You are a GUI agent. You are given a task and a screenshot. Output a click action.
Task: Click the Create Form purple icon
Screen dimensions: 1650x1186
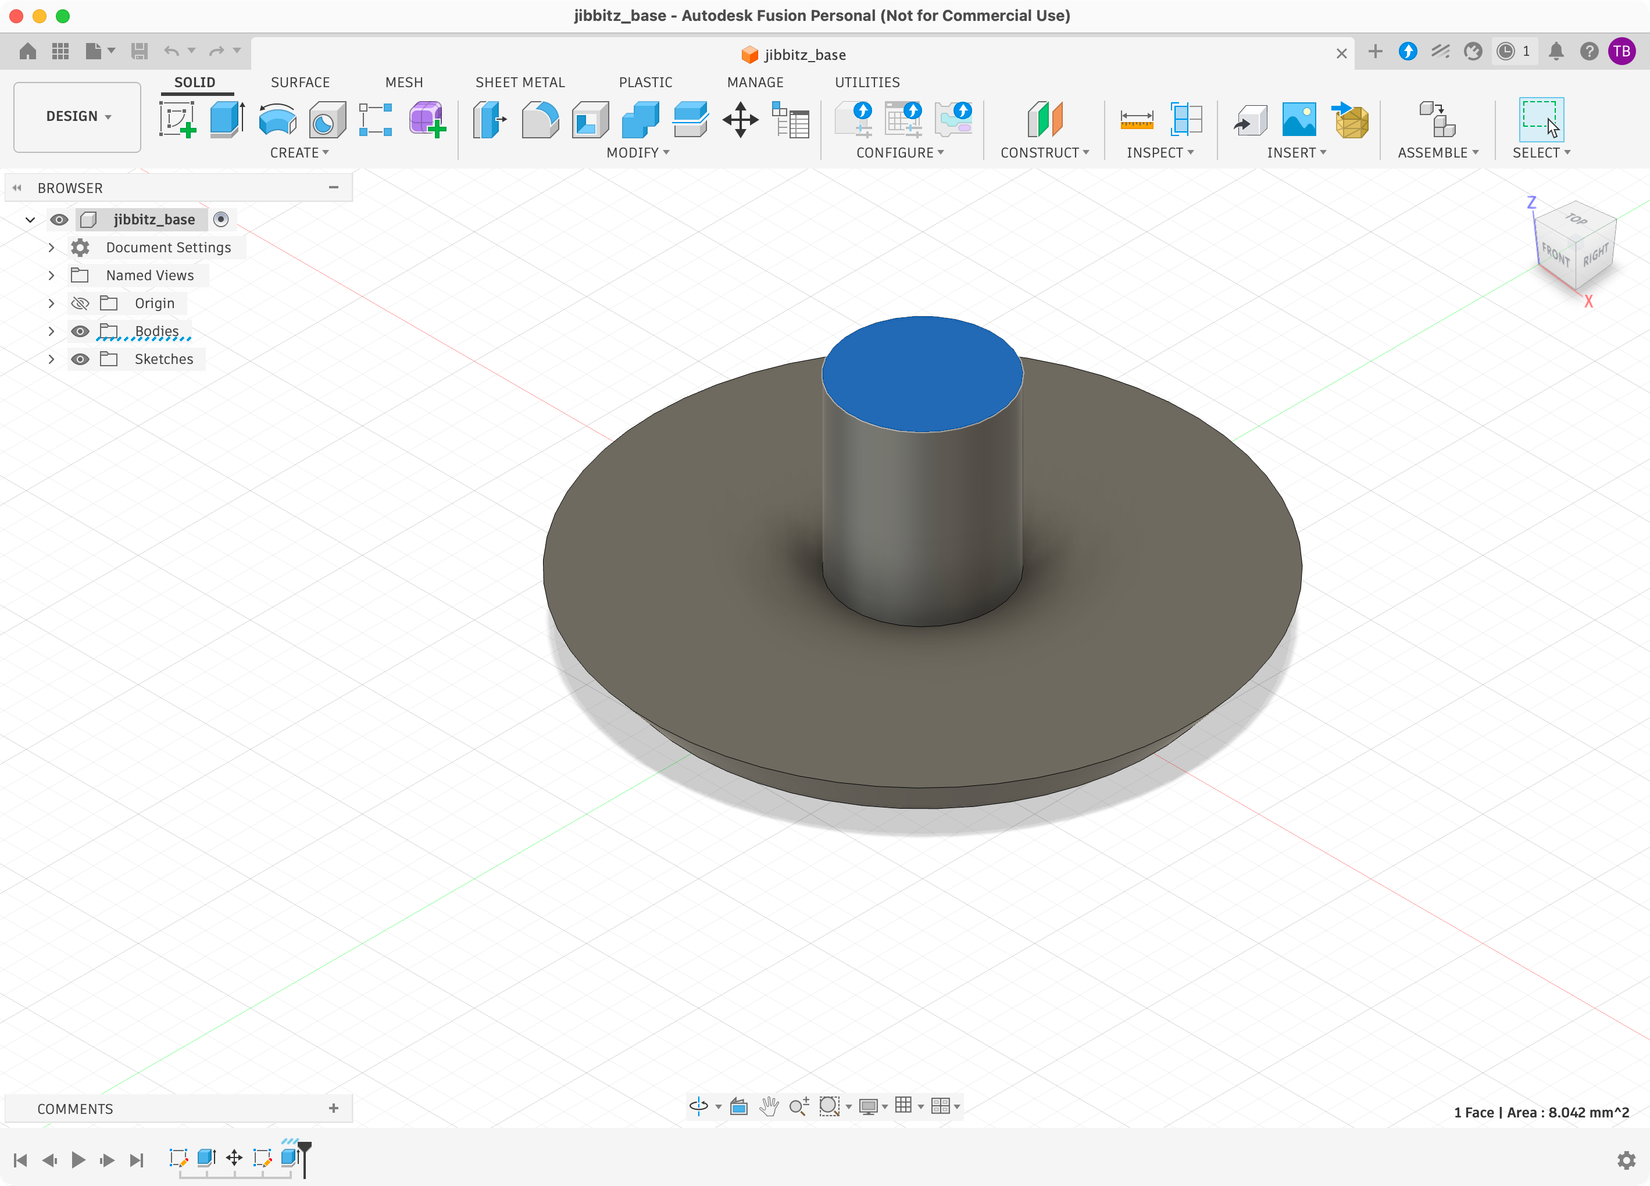pyautogui.click(x=427, y=120)
